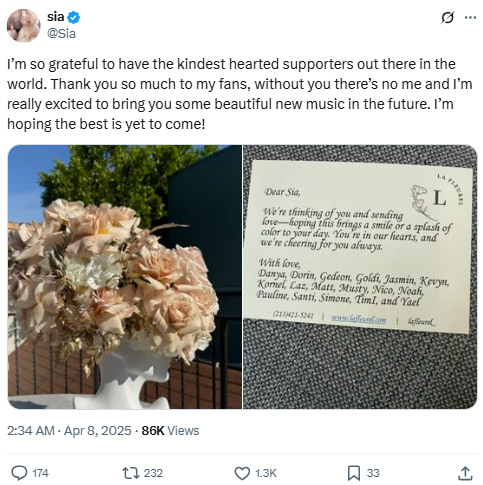Like the post with the heart icon

(242, 473)
